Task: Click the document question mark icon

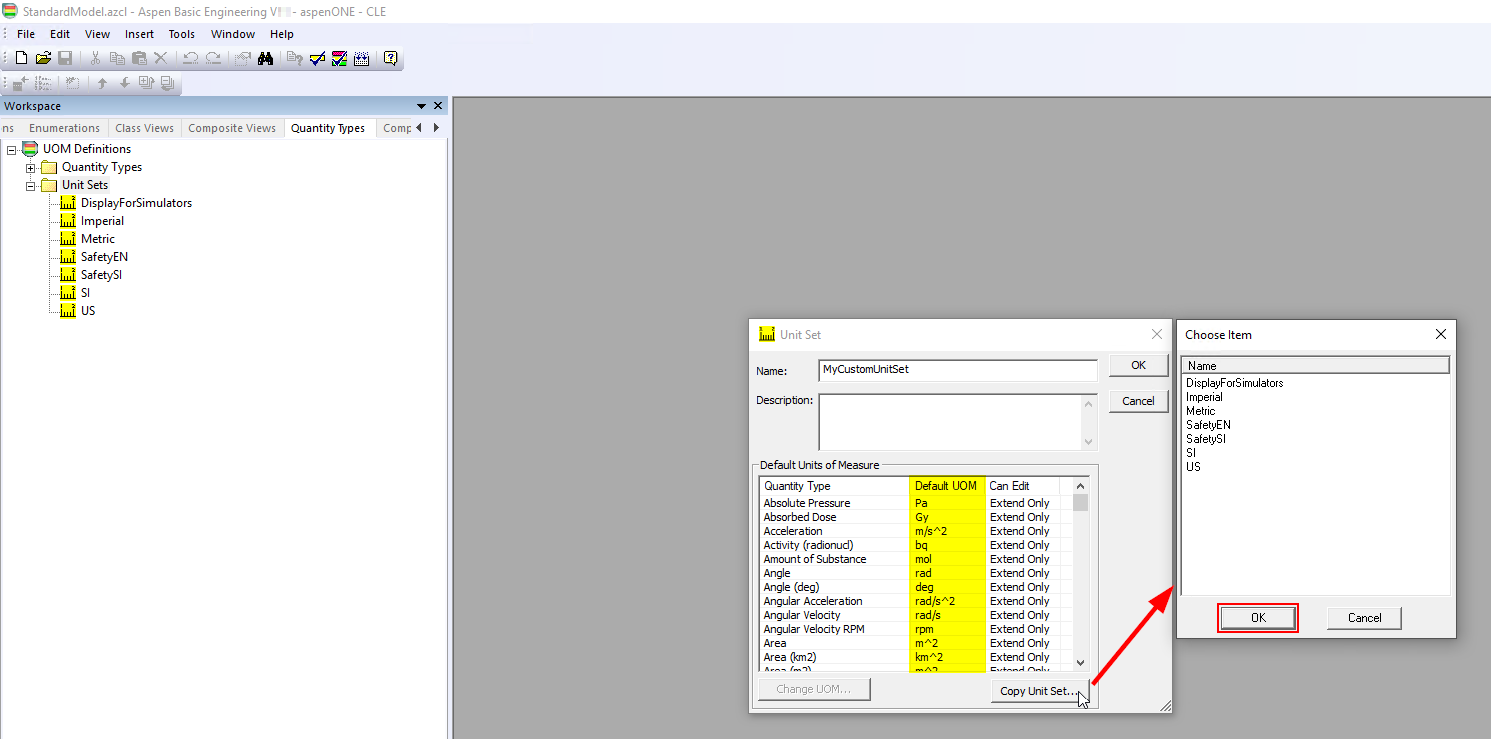Action: (x=295, y=59)
